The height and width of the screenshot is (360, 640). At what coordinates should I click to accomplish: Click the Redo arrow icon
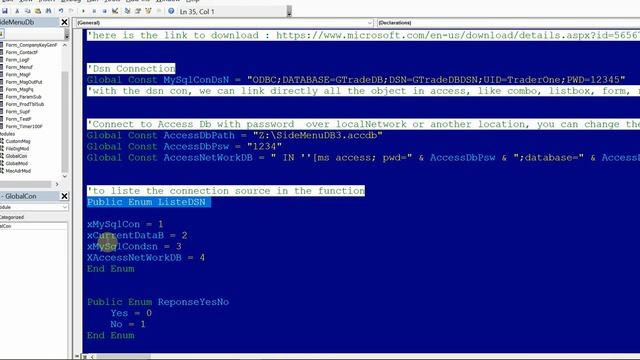coord(71,11)
